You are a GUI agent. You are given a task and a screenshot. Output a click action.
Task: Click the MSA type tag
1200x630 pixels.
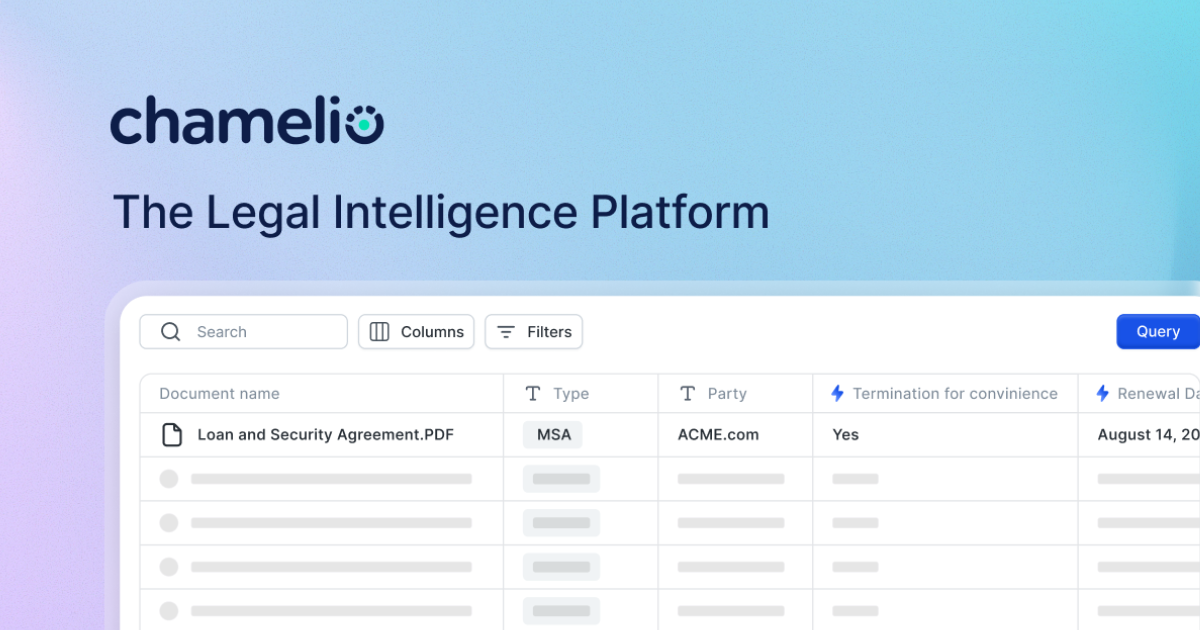(551, 434)
